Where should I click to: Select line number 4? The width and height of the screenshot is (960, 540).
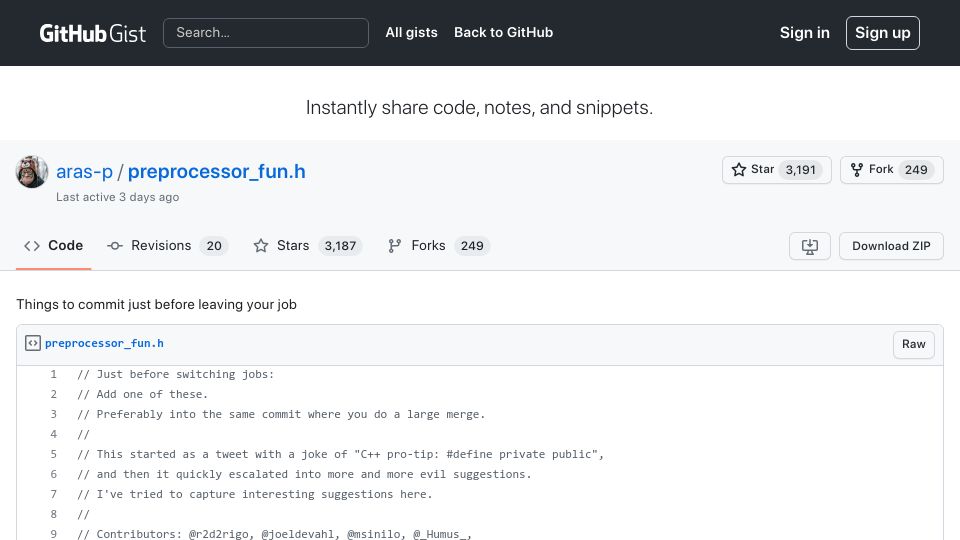[x=53, y=434]
